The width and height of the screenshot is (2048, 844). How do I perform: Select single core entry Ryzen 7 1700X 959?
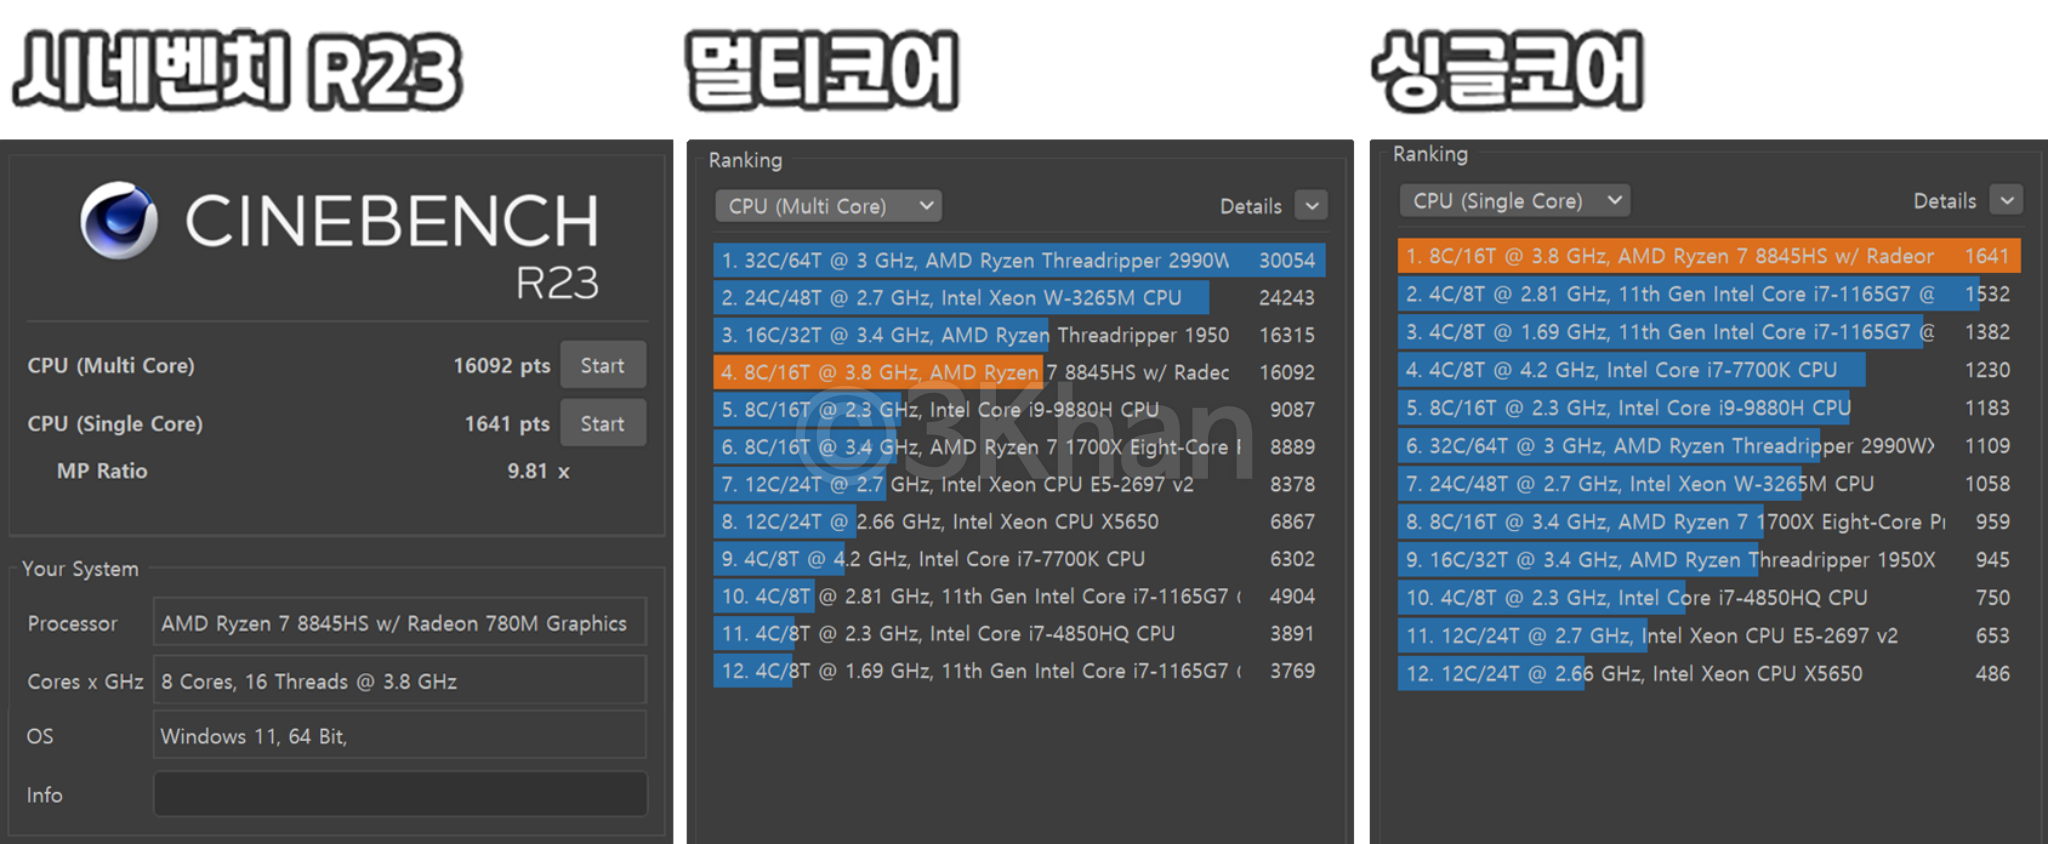[x=1709, y=522]
